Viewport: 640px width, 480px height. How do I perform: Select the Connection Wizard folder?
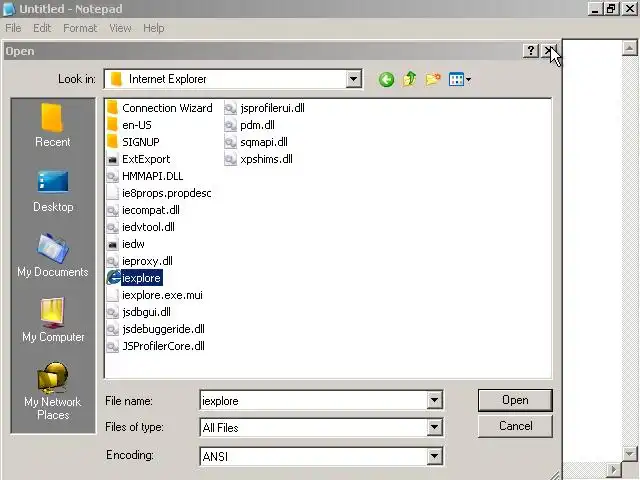coord(160,108)
